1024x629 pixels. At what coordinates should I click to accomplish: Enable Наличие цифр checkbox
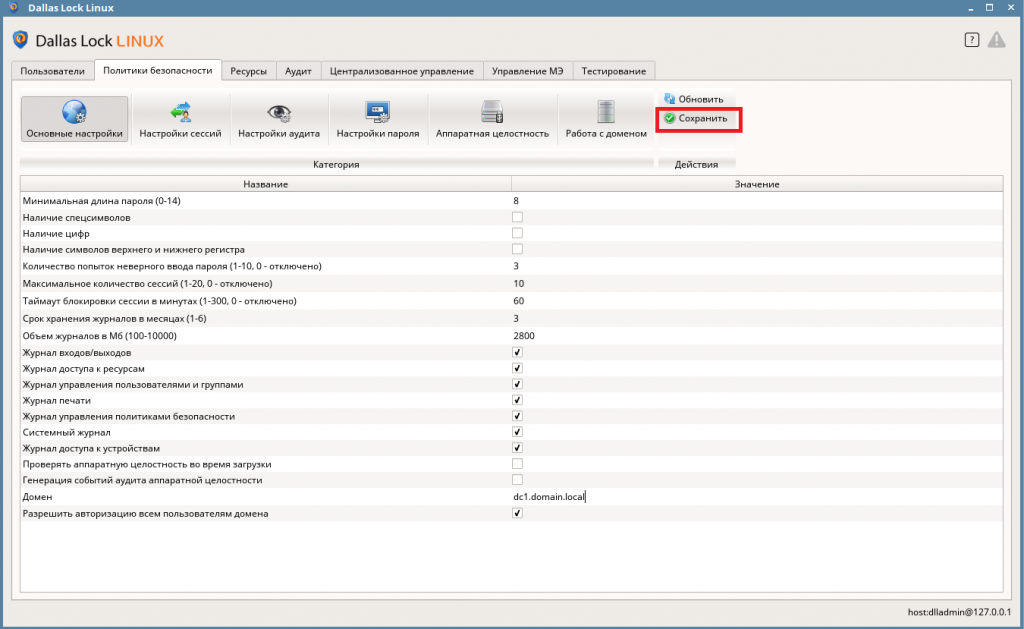pos(517,233)
